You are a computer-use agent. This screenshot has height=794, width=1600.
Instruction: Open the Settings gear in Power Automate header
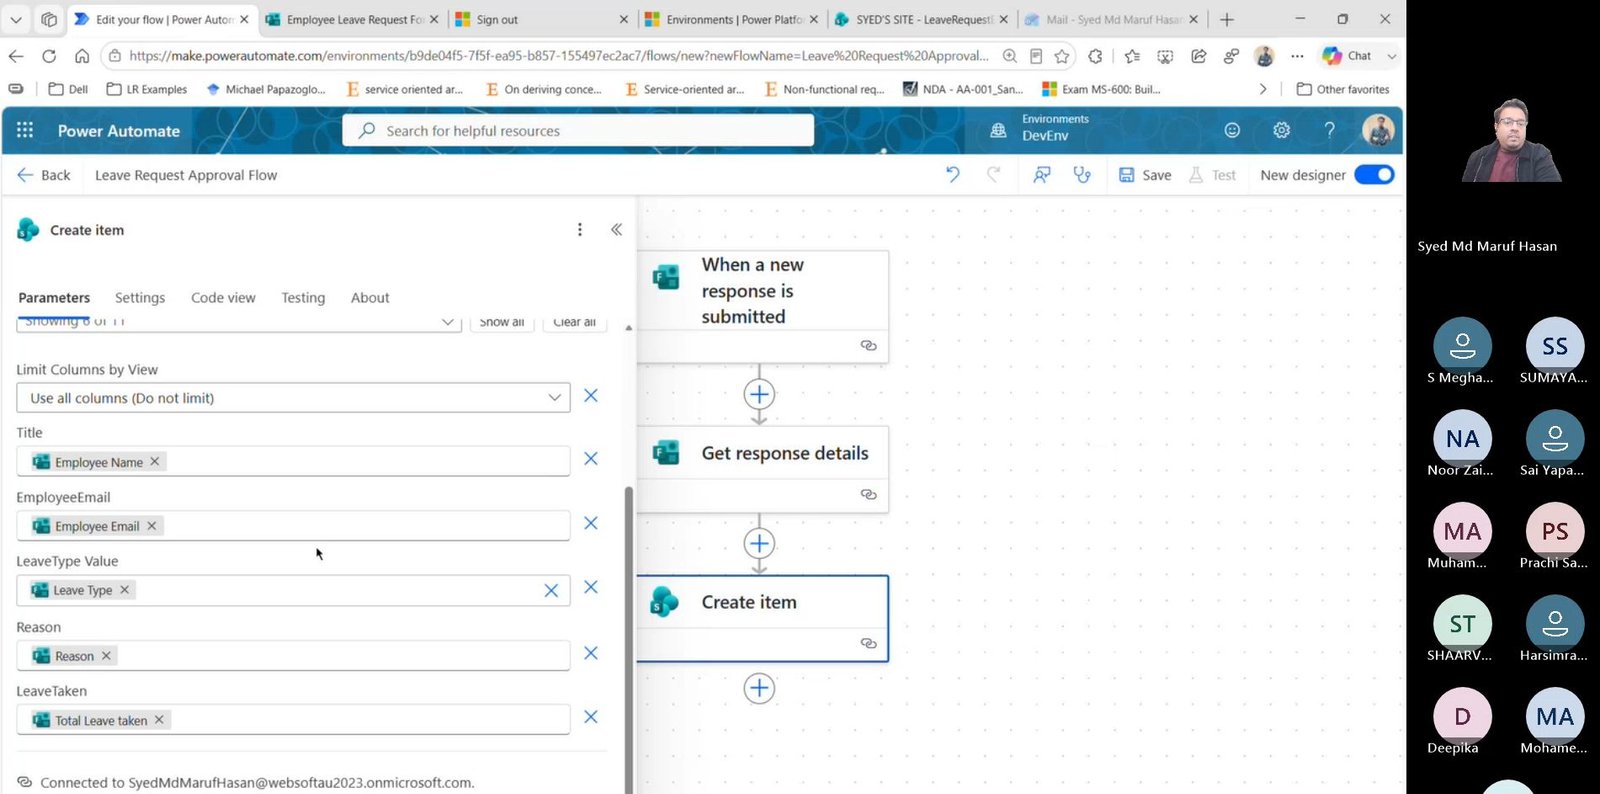click(1281, 130)
